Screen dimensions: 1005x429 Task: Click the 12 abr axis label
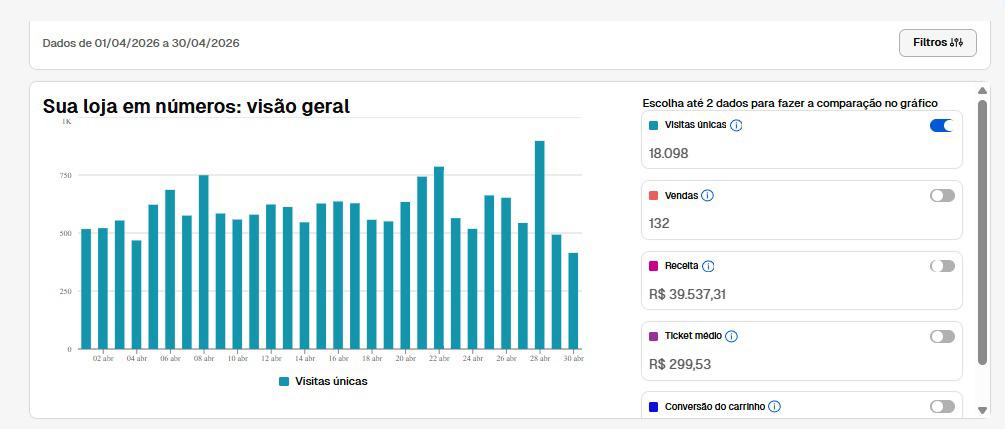tap(271, 359)
